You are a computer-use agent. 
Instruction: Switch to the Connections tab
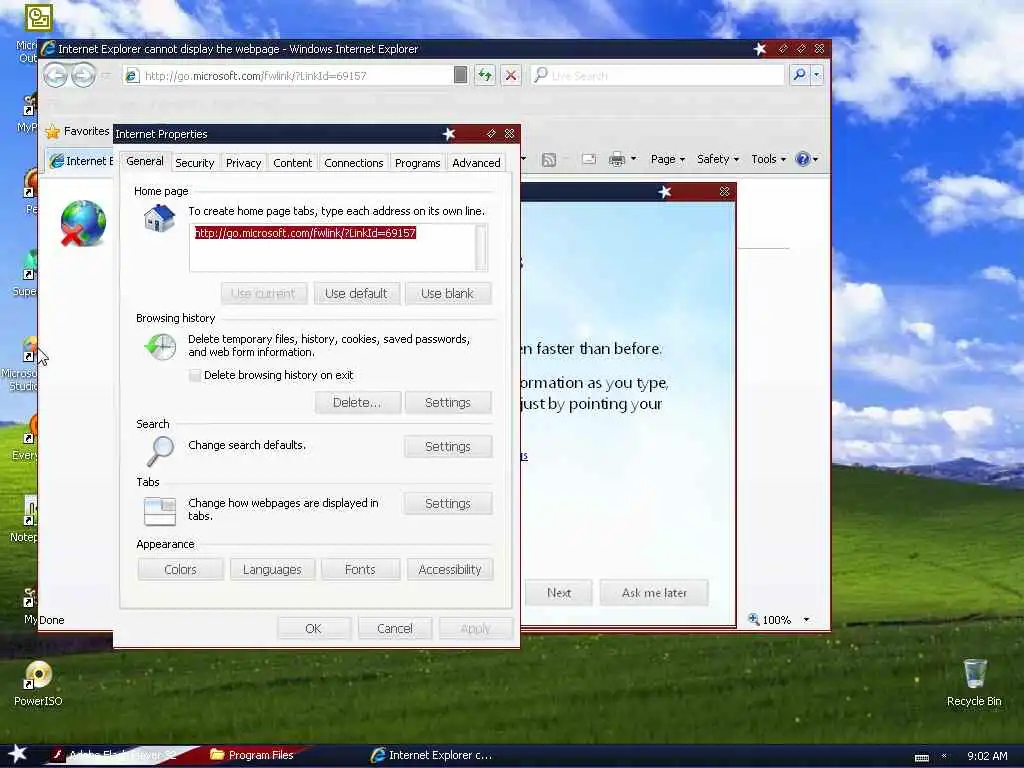click(354, 163)
